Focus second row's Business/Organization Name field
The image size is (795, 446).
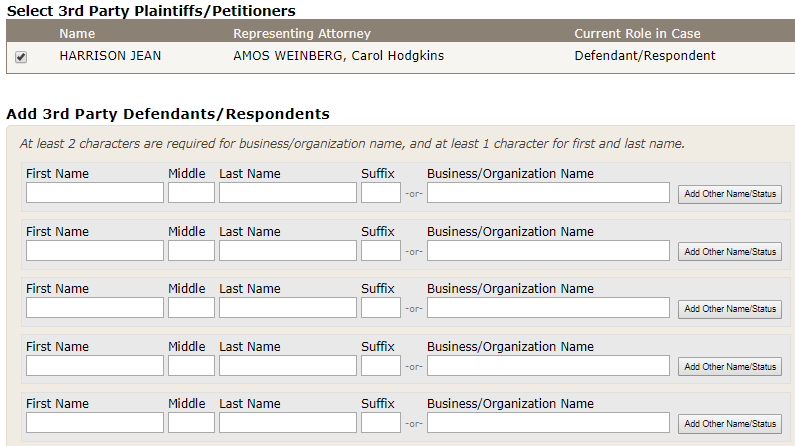pyautogui.click(x=548, y=251)
